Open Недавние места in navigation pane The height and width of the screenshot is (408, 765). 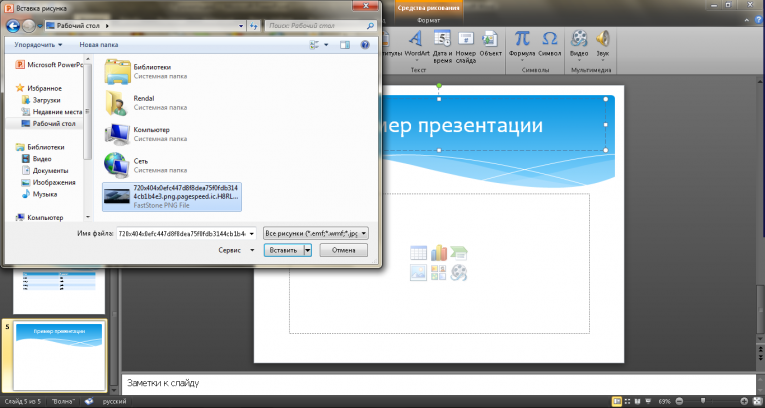click(x=52, y=112)
